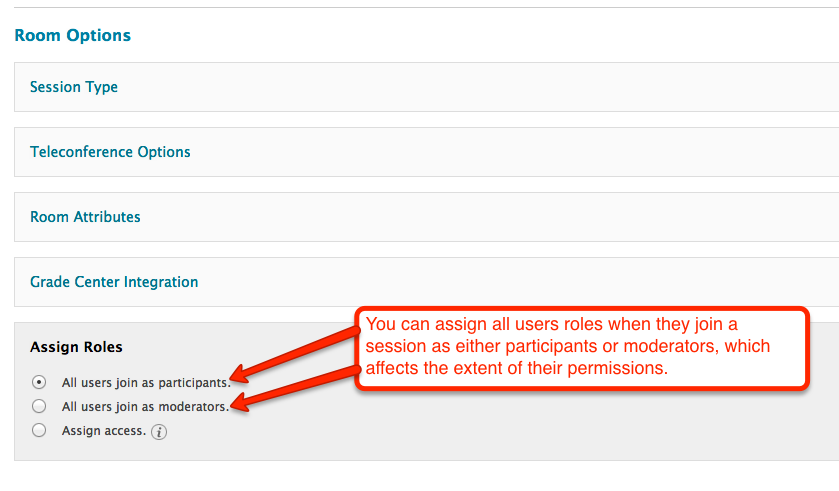Expand the Room Attributes section

pyautogui.click(x=426, y=217)
